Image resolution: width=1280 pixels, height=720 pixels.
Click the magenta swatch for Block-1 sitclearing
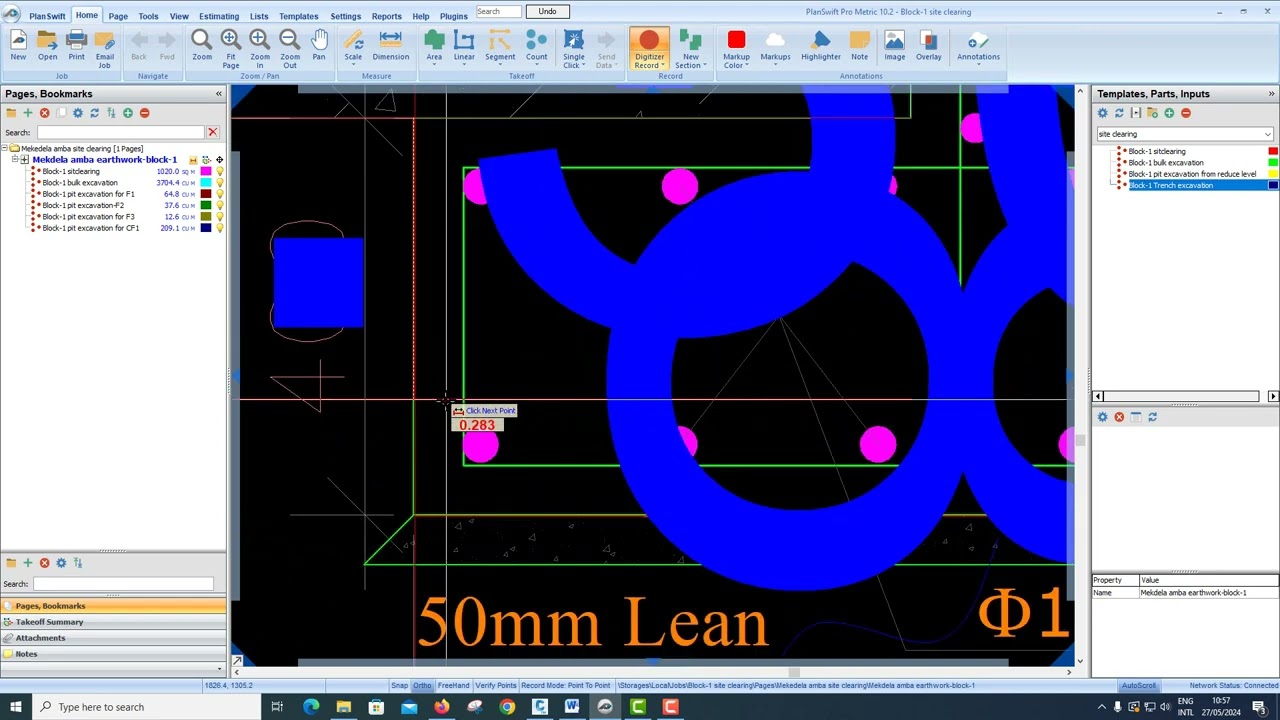(x=206, y=172)
